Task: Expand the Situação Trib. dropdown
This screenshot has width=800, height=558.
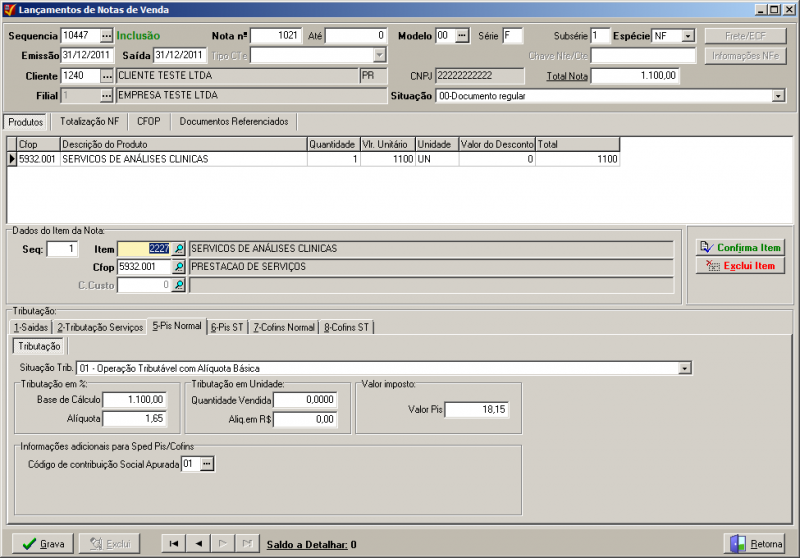Action: pyautogui.click(x=685, y=368)
